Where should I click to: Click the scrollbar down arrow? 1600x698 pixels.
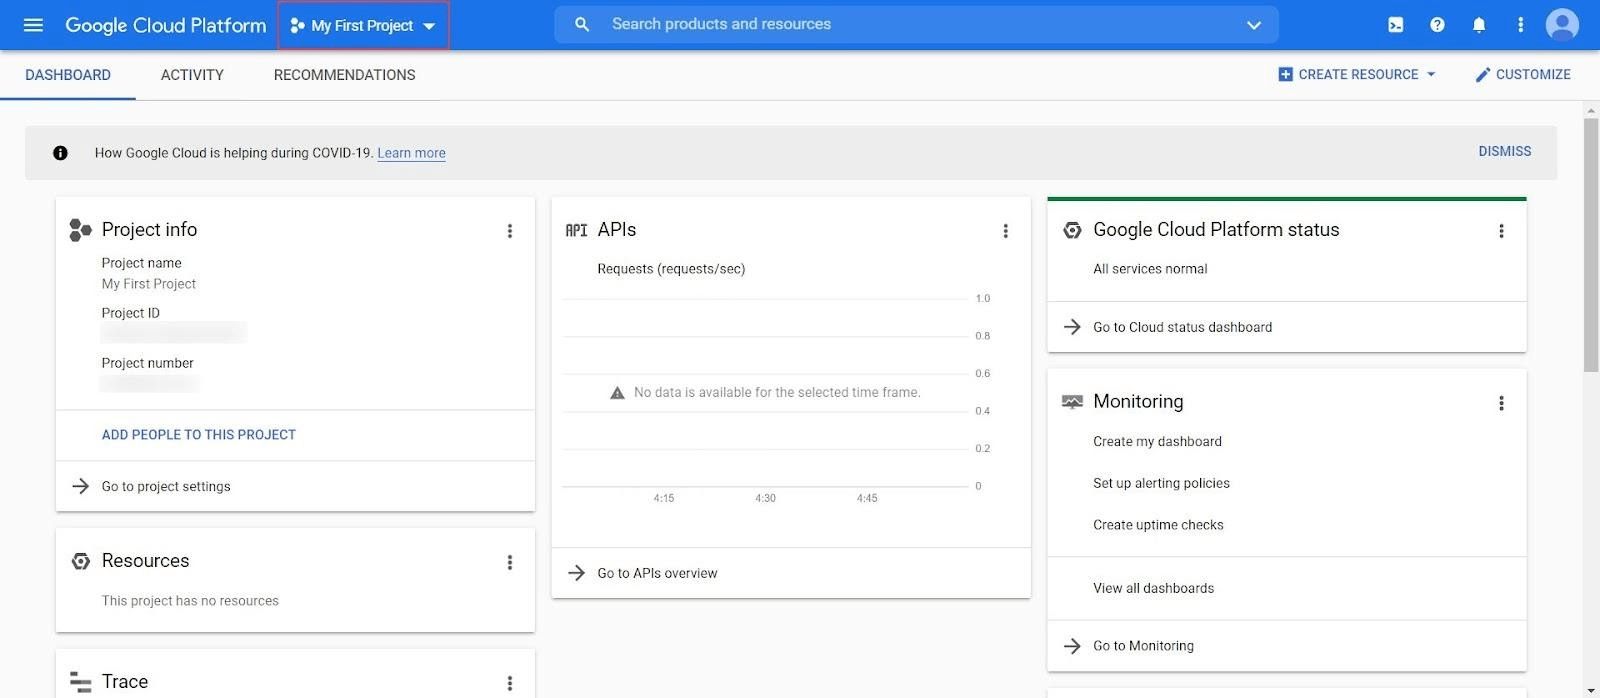click(1591, 690)
